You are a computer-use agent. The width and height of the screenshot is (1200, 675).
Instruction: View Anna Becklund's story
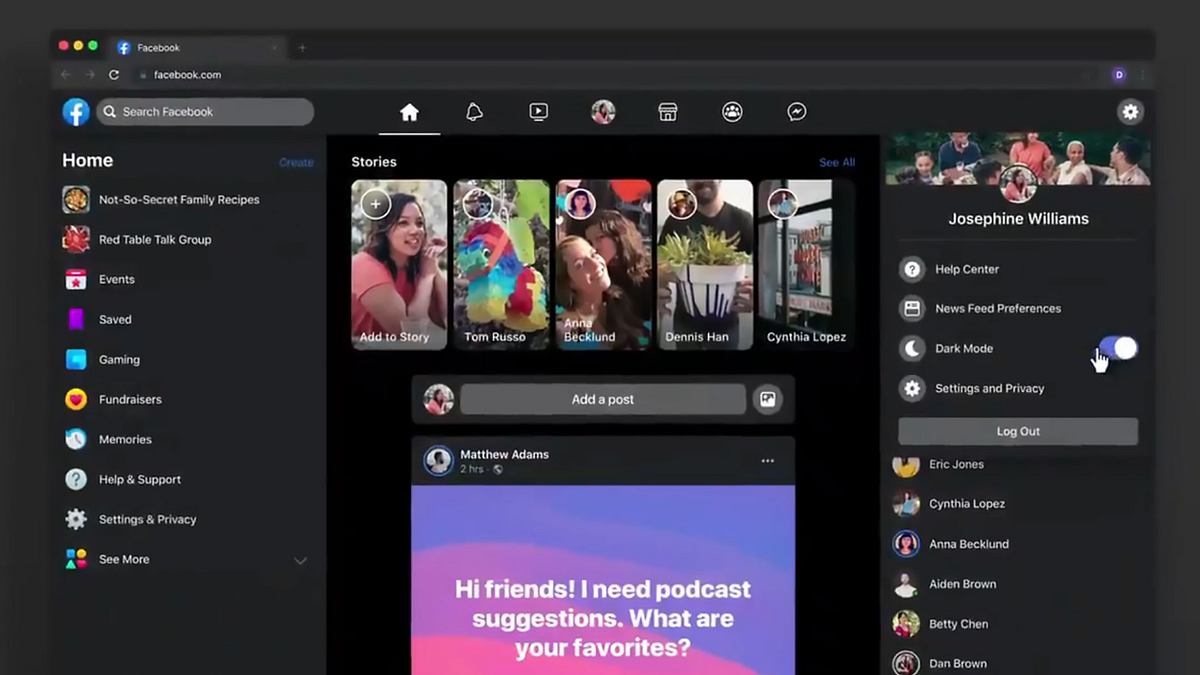pyautogui.click(x=603, y=265)
